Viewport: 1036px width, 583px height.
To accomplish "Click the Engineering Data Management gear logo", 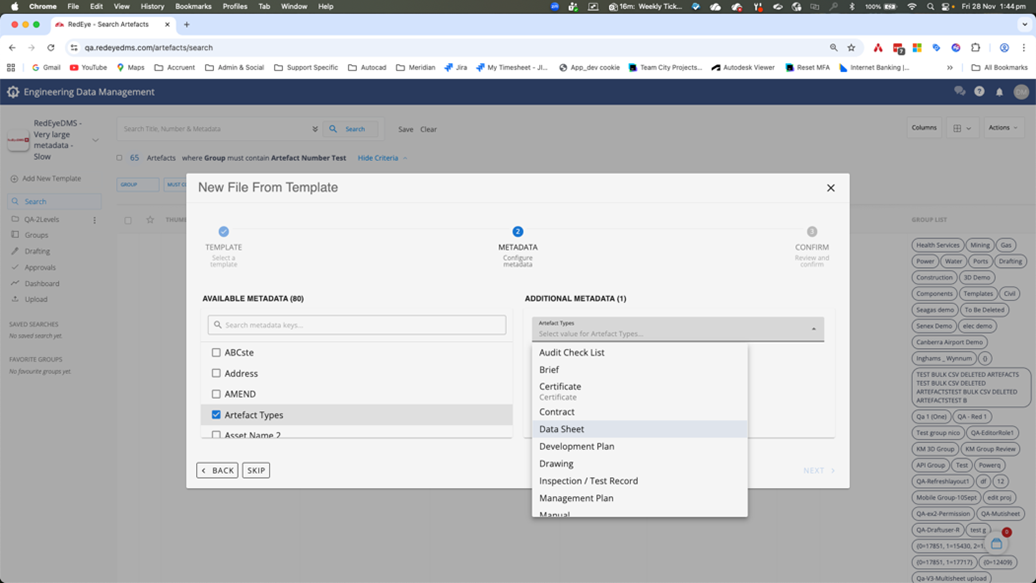I will pos(13,92).
